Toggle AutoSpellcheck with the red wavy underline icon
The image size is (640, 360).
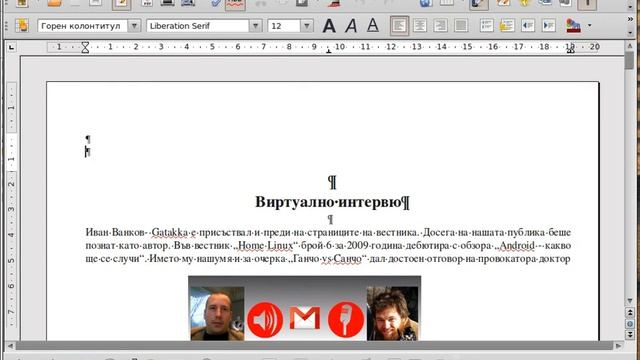236,4
